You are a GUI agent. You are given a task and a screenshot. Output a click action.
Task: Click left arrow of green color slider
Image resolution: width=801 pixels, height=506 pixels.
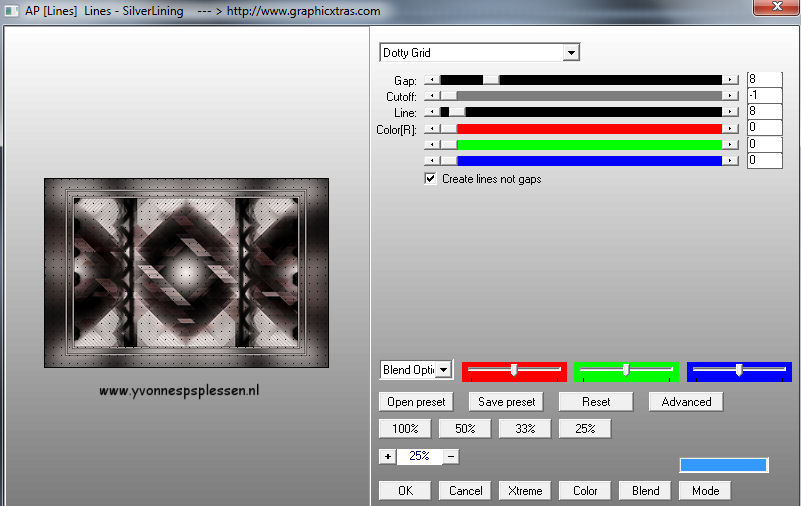click(x=432, y=145)
